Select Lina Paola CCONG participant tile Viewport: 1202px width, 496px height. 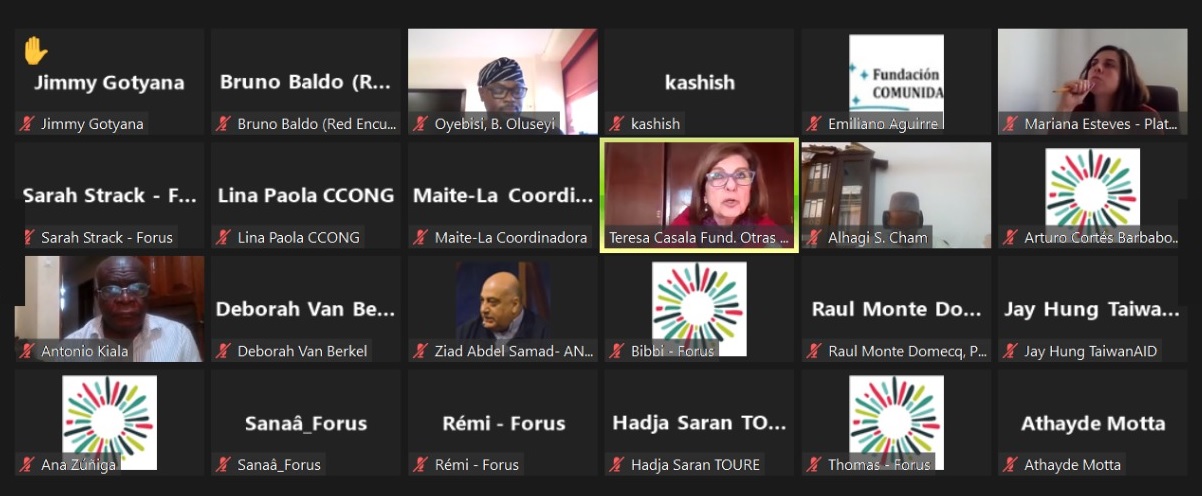[x=306, y=196]
